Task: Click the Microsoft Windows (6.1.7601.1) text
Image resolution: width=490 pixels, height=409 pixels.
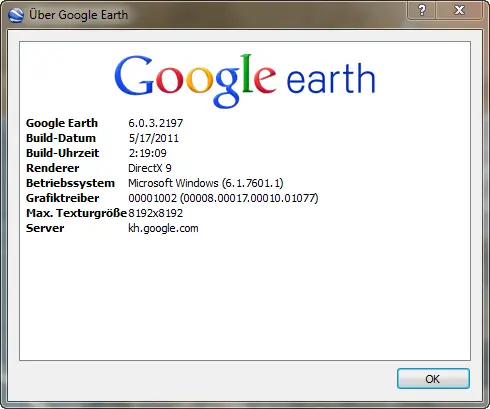Action: click(206, 183)
